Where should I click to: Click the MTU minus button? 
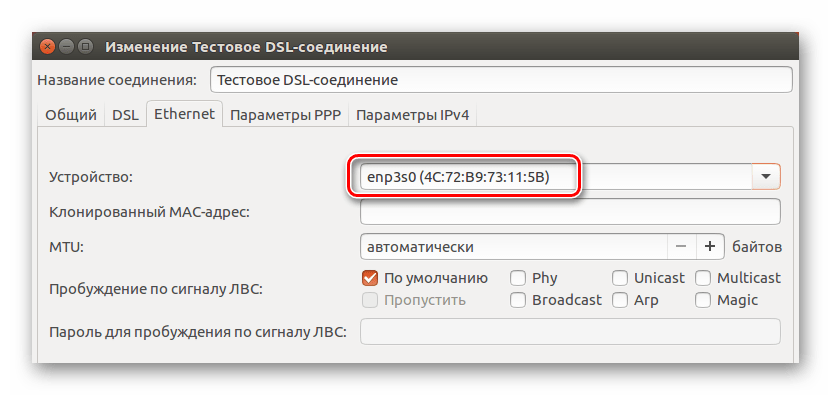coord(681,247)
